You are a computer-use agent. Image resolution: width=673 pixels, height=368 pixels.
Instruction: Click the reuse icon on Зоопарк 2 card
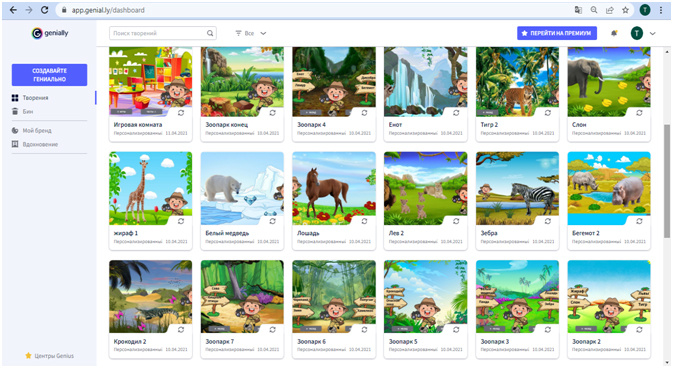pyautogui.click(x=640, y=329)
